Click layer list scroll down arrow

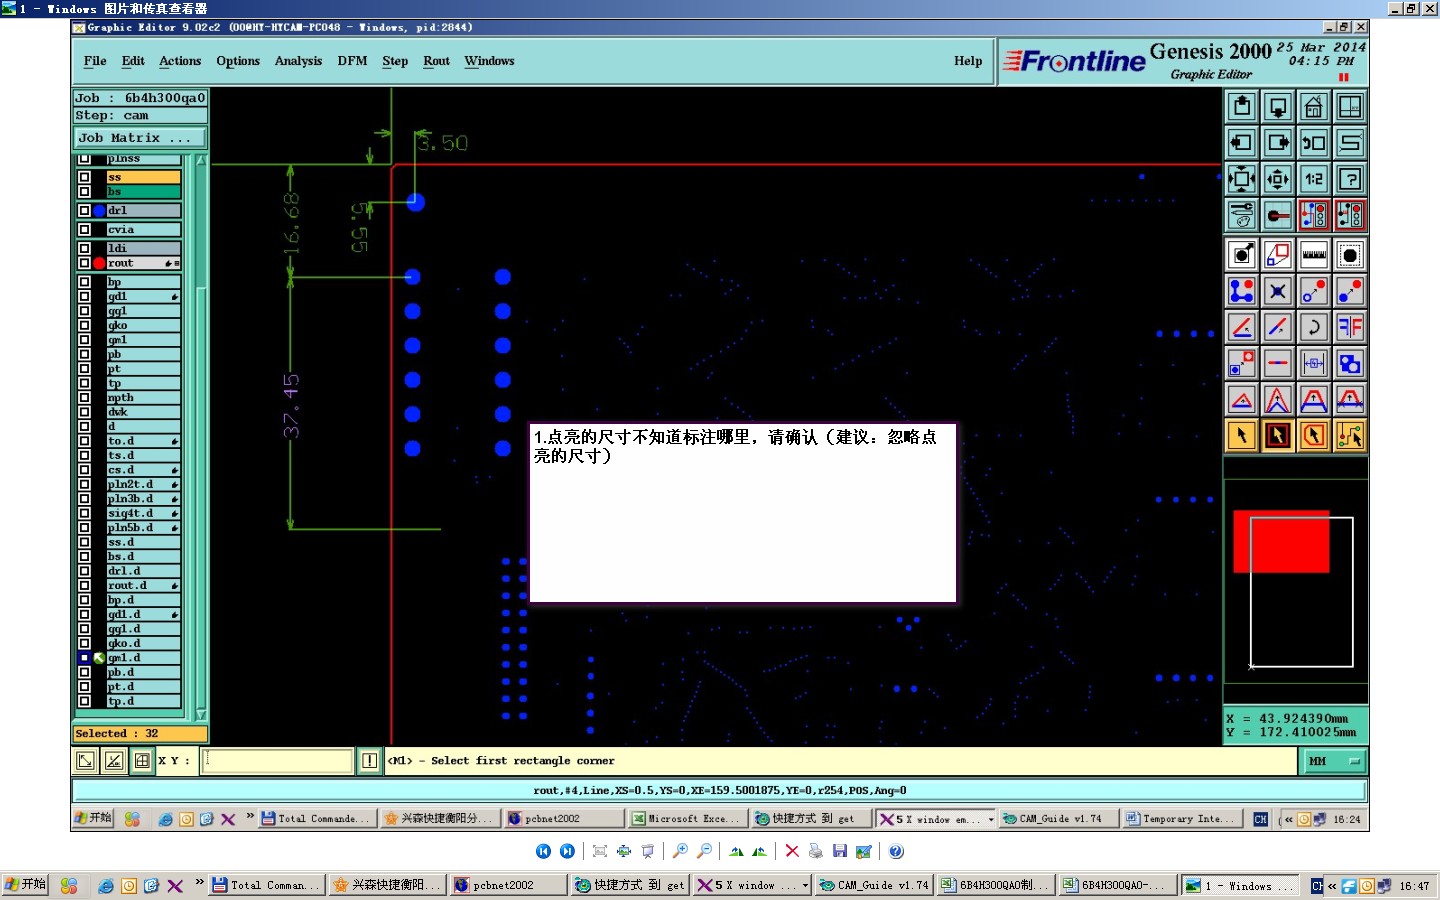pos(201,715)
